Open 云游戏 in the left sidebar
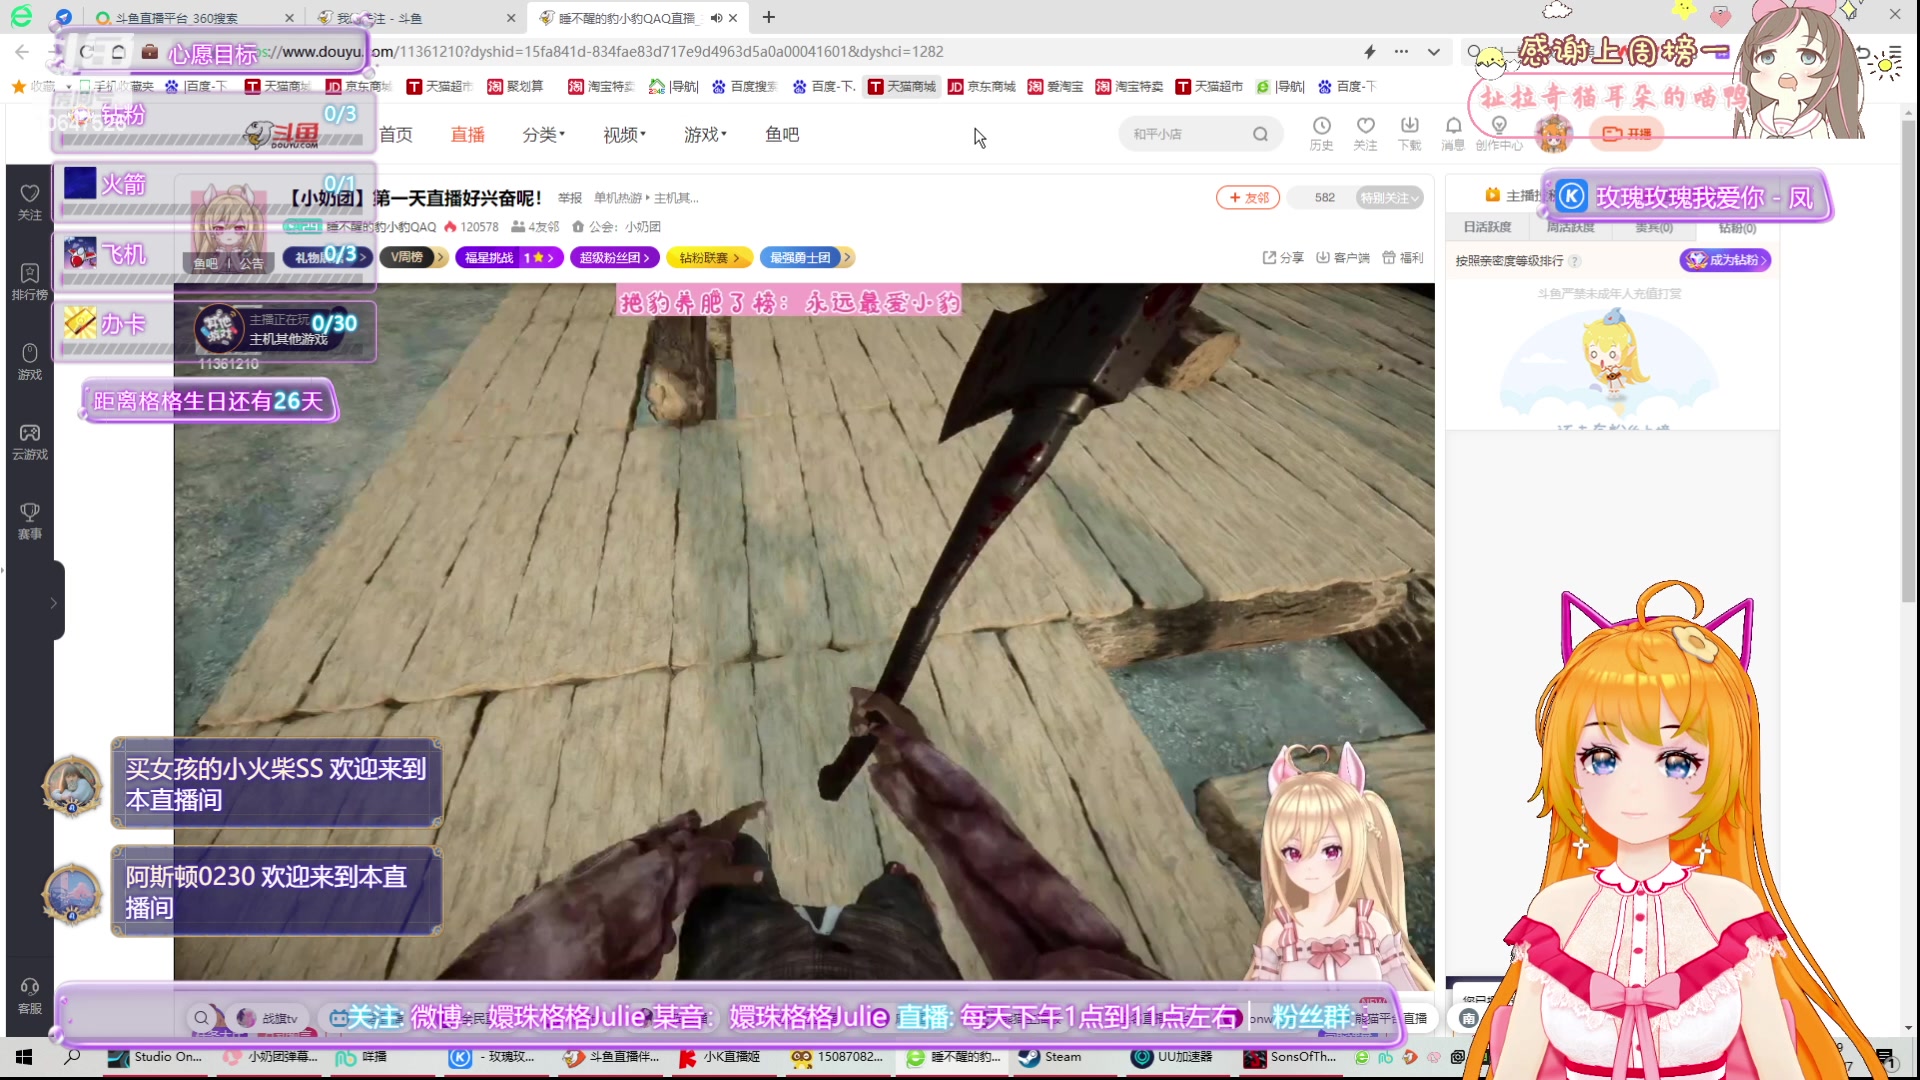Viewport: 1920px width, 1080px height. [x=30, y=442]
